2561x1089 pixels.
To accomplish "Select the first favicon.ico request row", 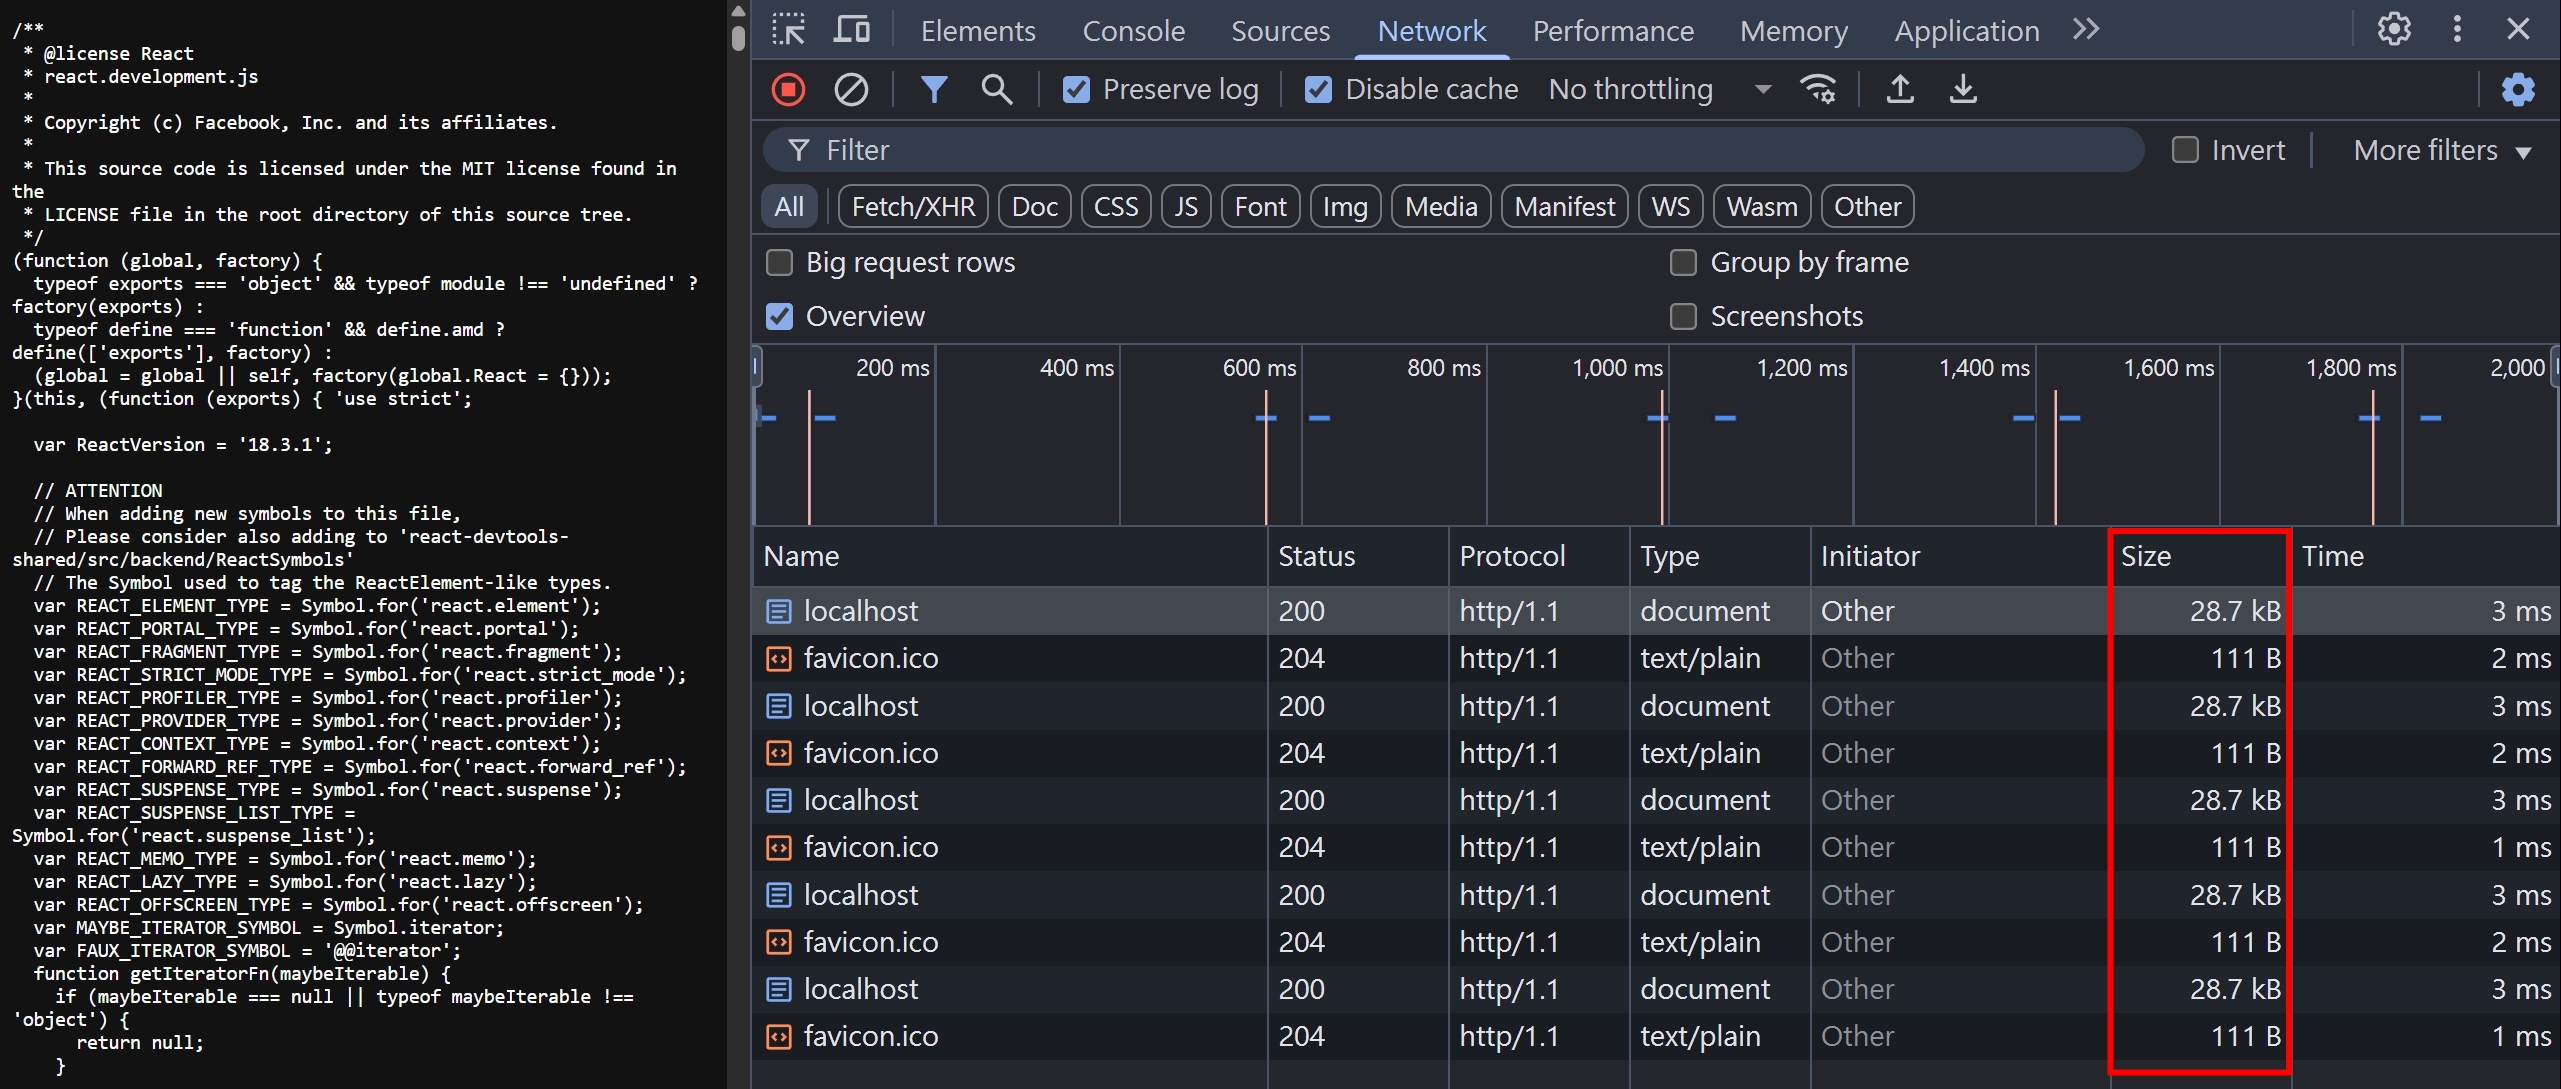I will click(x=1656, y=658).
